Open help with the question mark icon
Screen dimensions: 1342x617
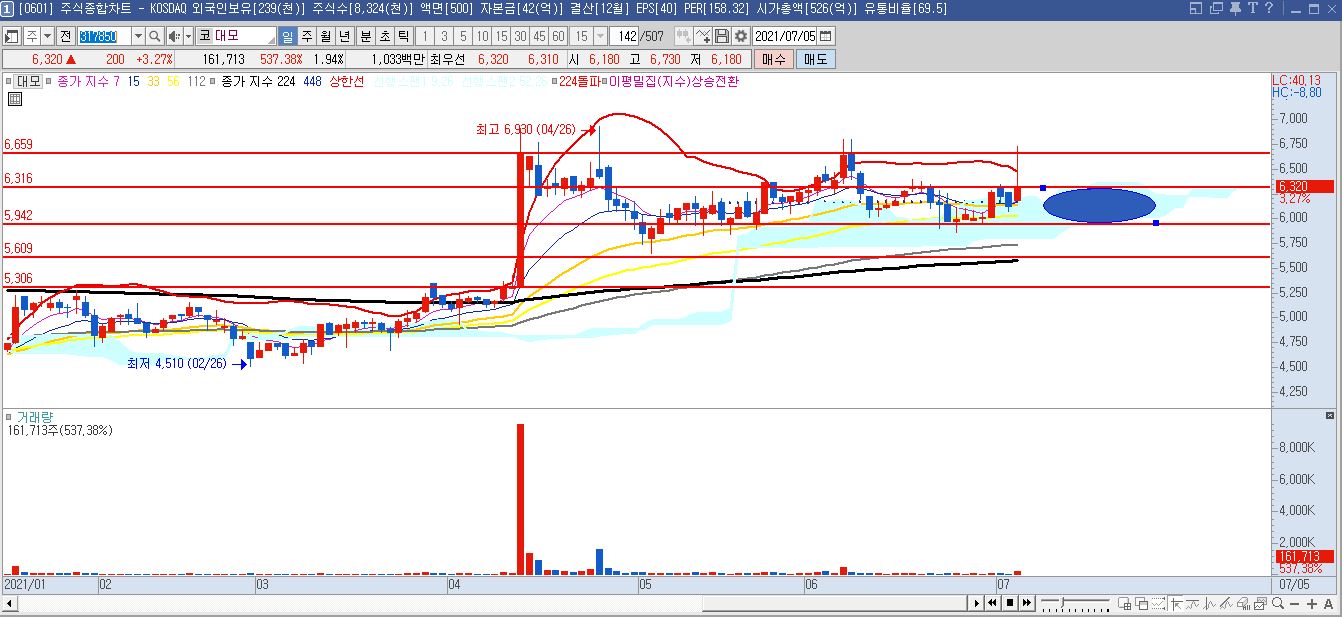coord(1269,8)
